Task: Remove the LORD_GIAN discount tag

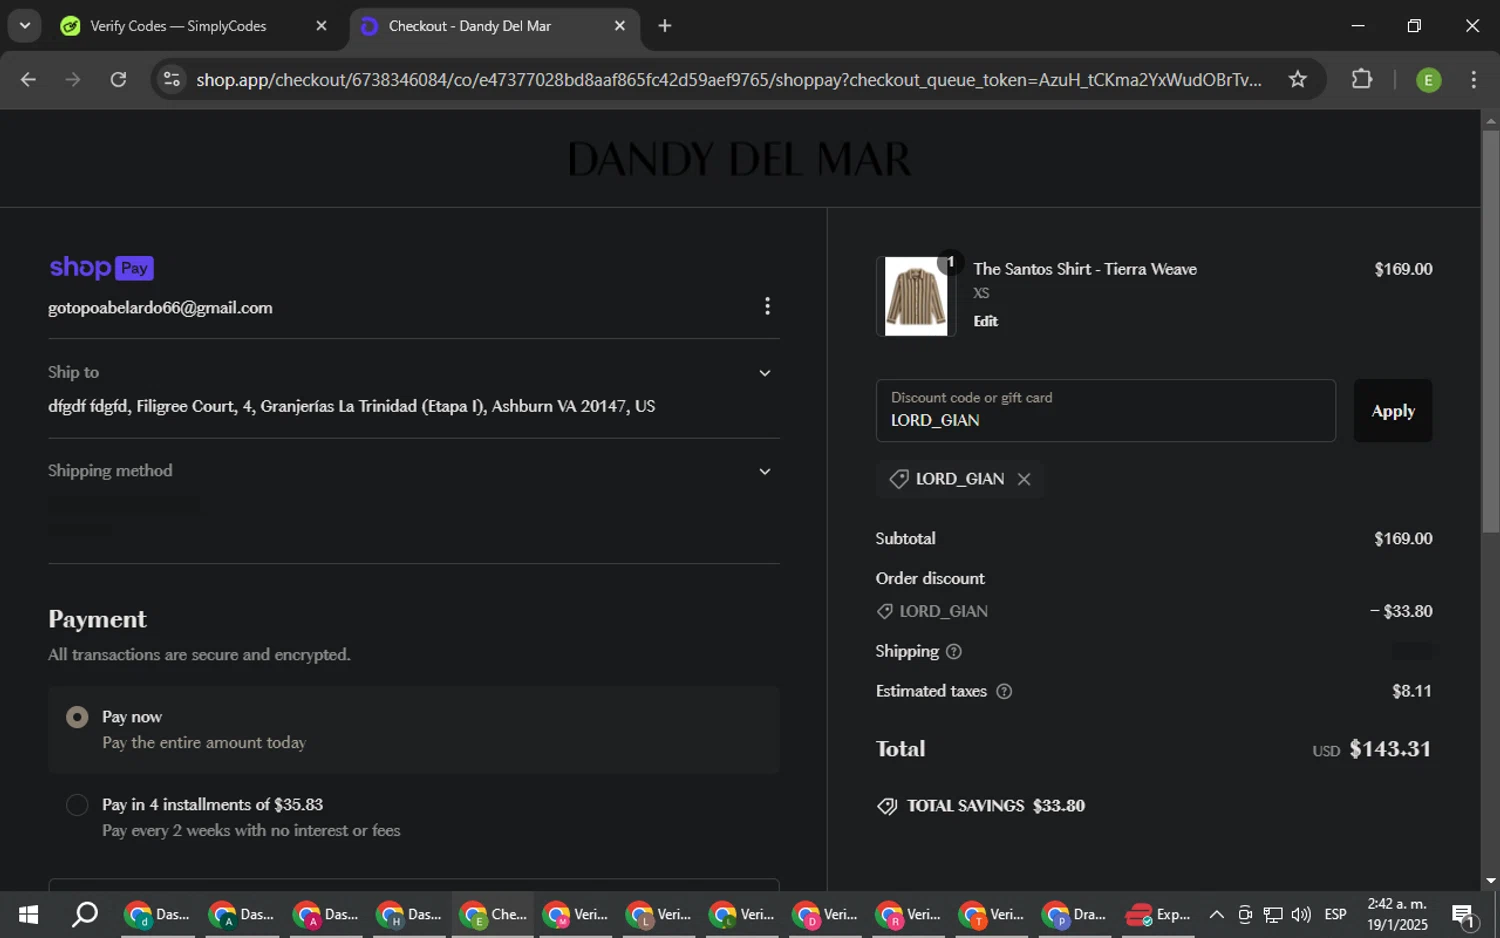Action: [1024, 479]
